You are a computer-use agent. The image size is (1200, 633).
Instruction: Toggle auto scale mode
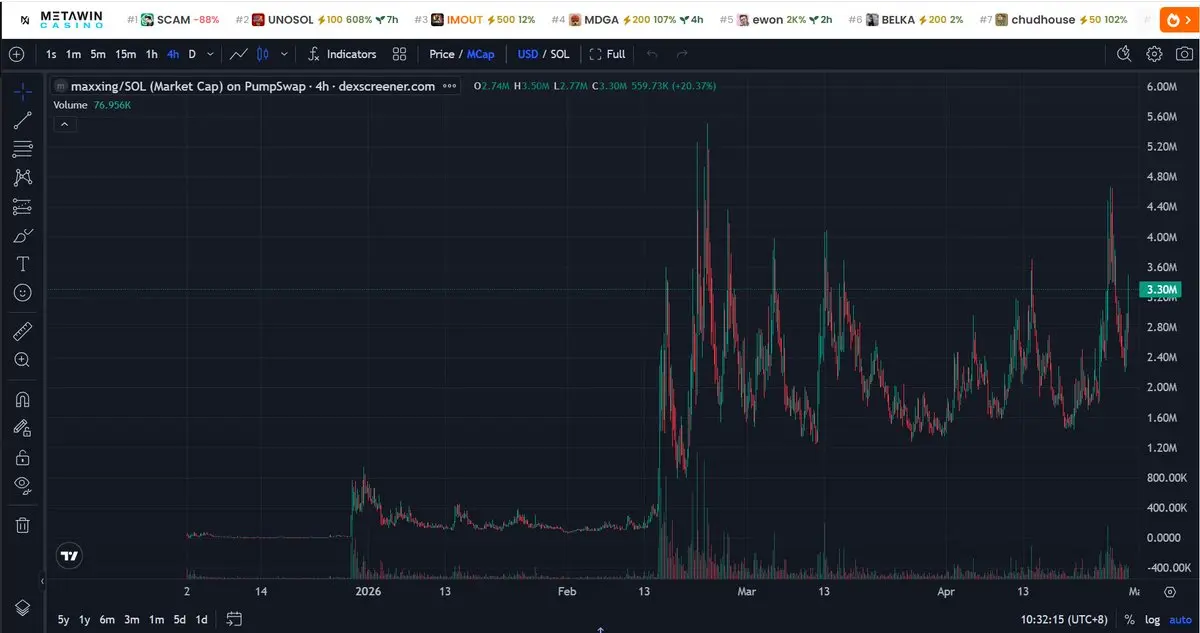[1181, 620]
